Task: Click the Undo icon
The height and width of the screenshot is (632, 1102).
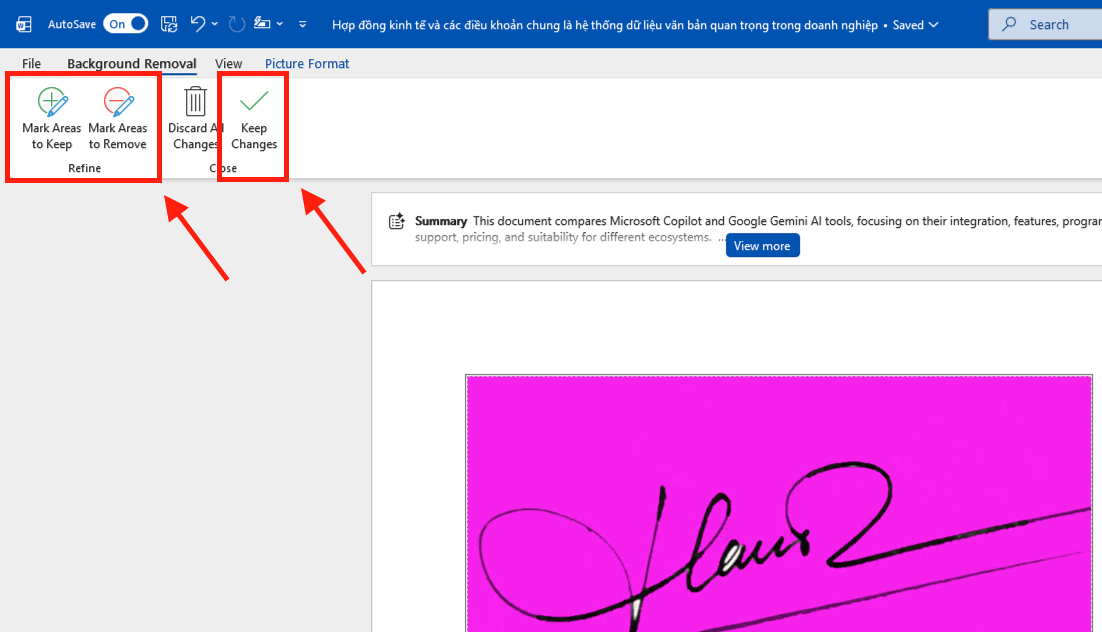Action: 197,23
